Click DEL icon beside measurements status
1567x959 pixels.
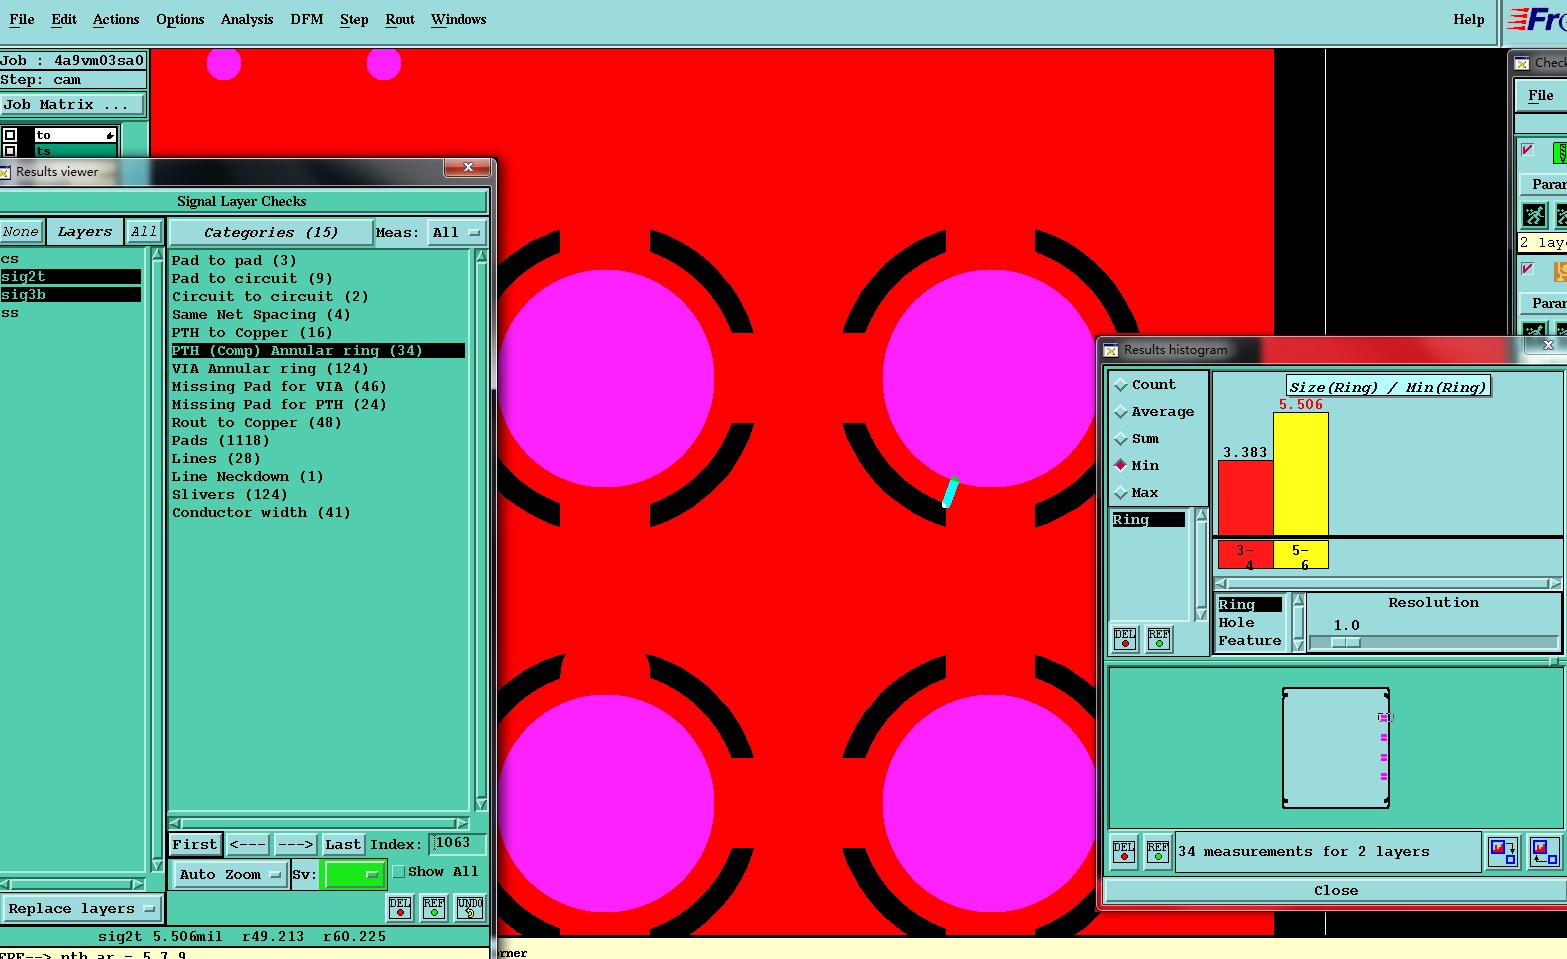[1124, 852]
